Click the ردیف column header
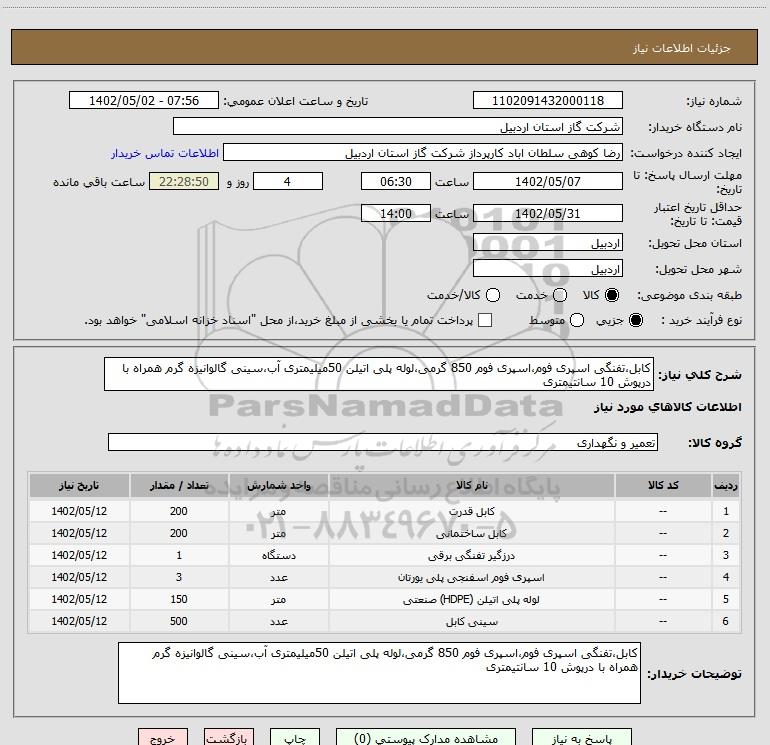770x745 pixels. click(726, 485)
